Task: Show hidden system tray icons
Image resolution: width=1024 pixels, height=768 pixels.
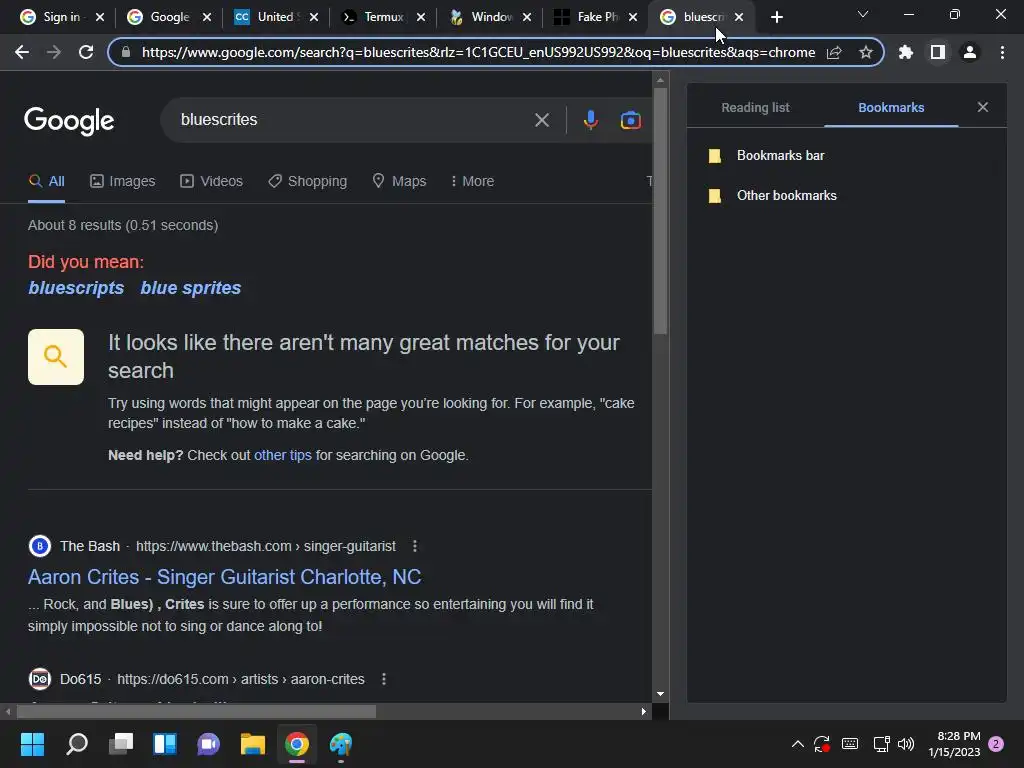Action: point(797,744)
